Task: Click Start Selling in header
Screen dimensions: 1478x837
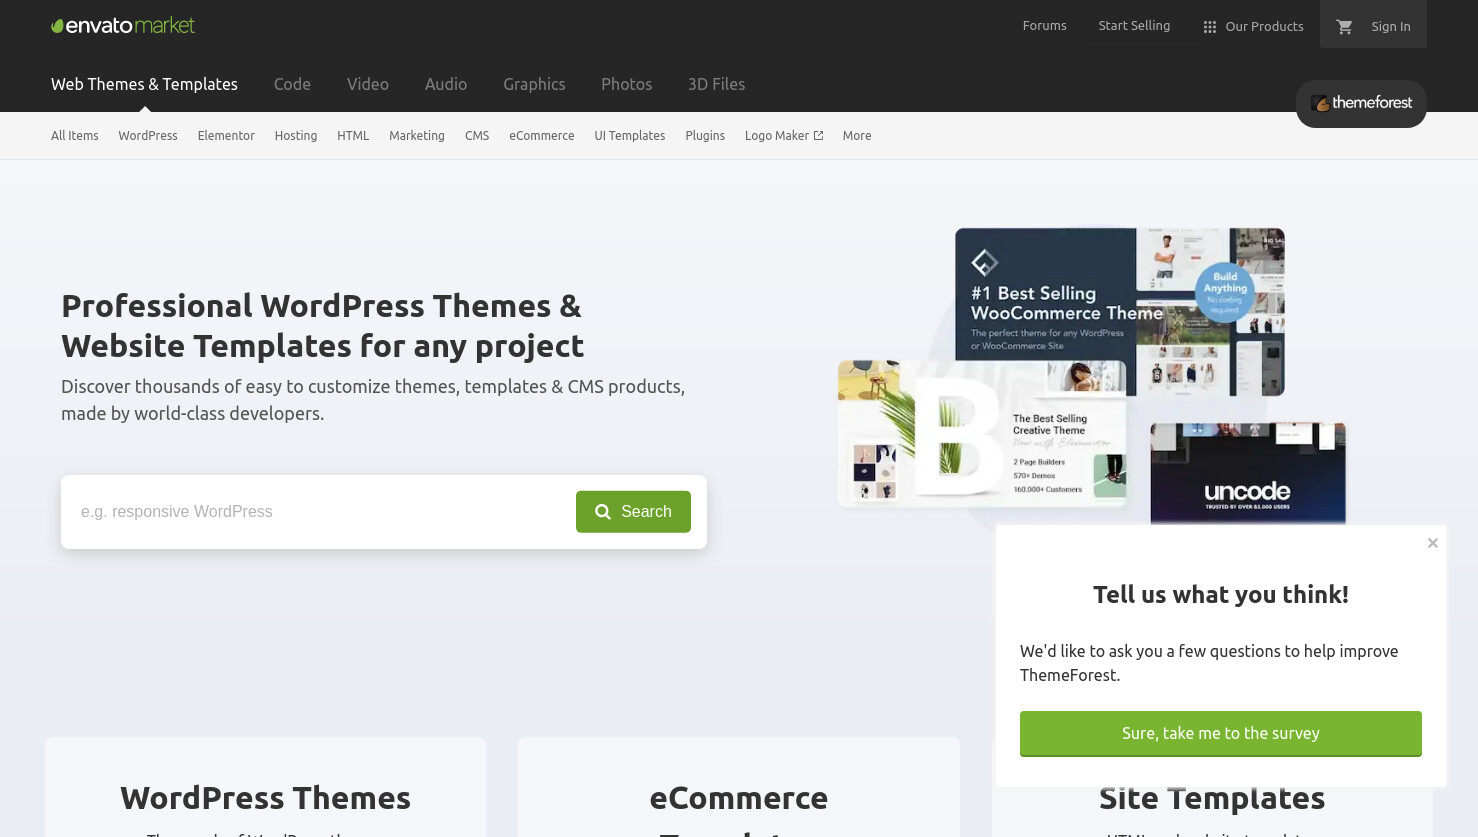Action: click(1134, 26)
